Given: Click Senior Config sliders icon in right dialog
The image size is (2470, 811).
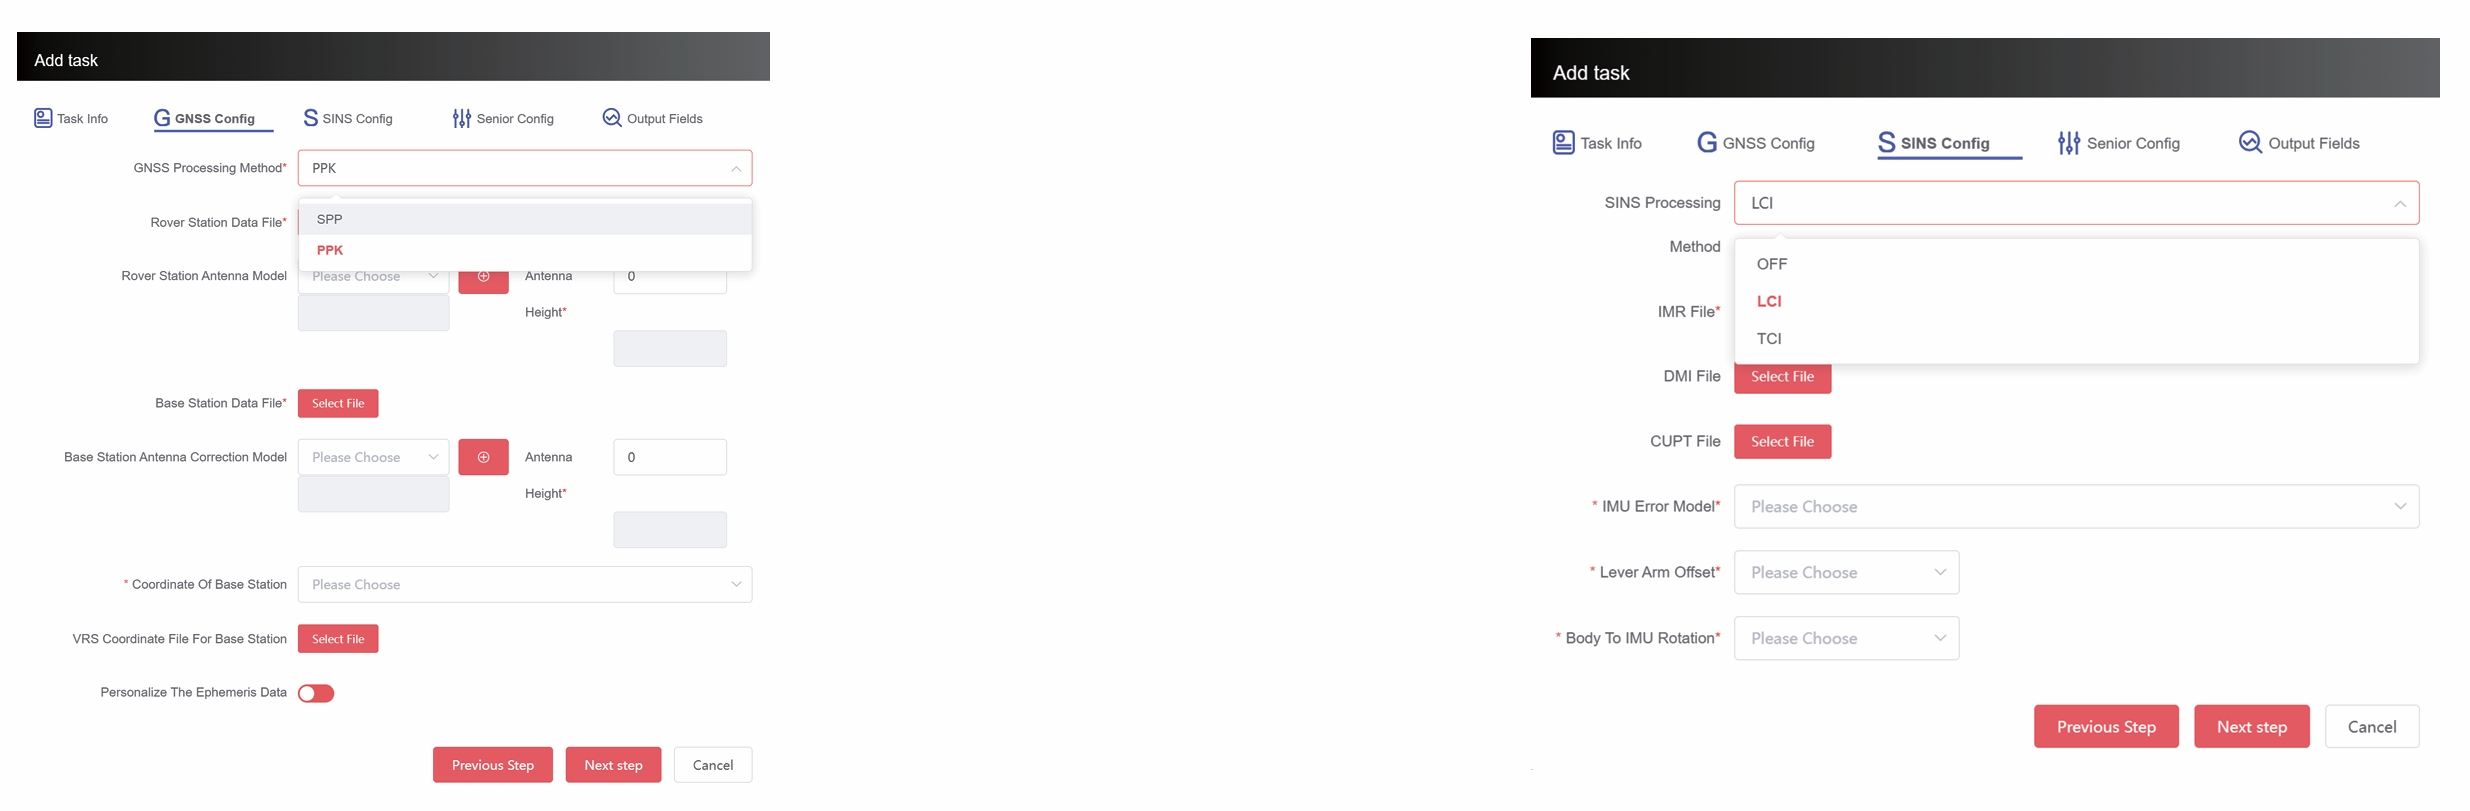Looking at the screenshot, I should [2068, 143].
